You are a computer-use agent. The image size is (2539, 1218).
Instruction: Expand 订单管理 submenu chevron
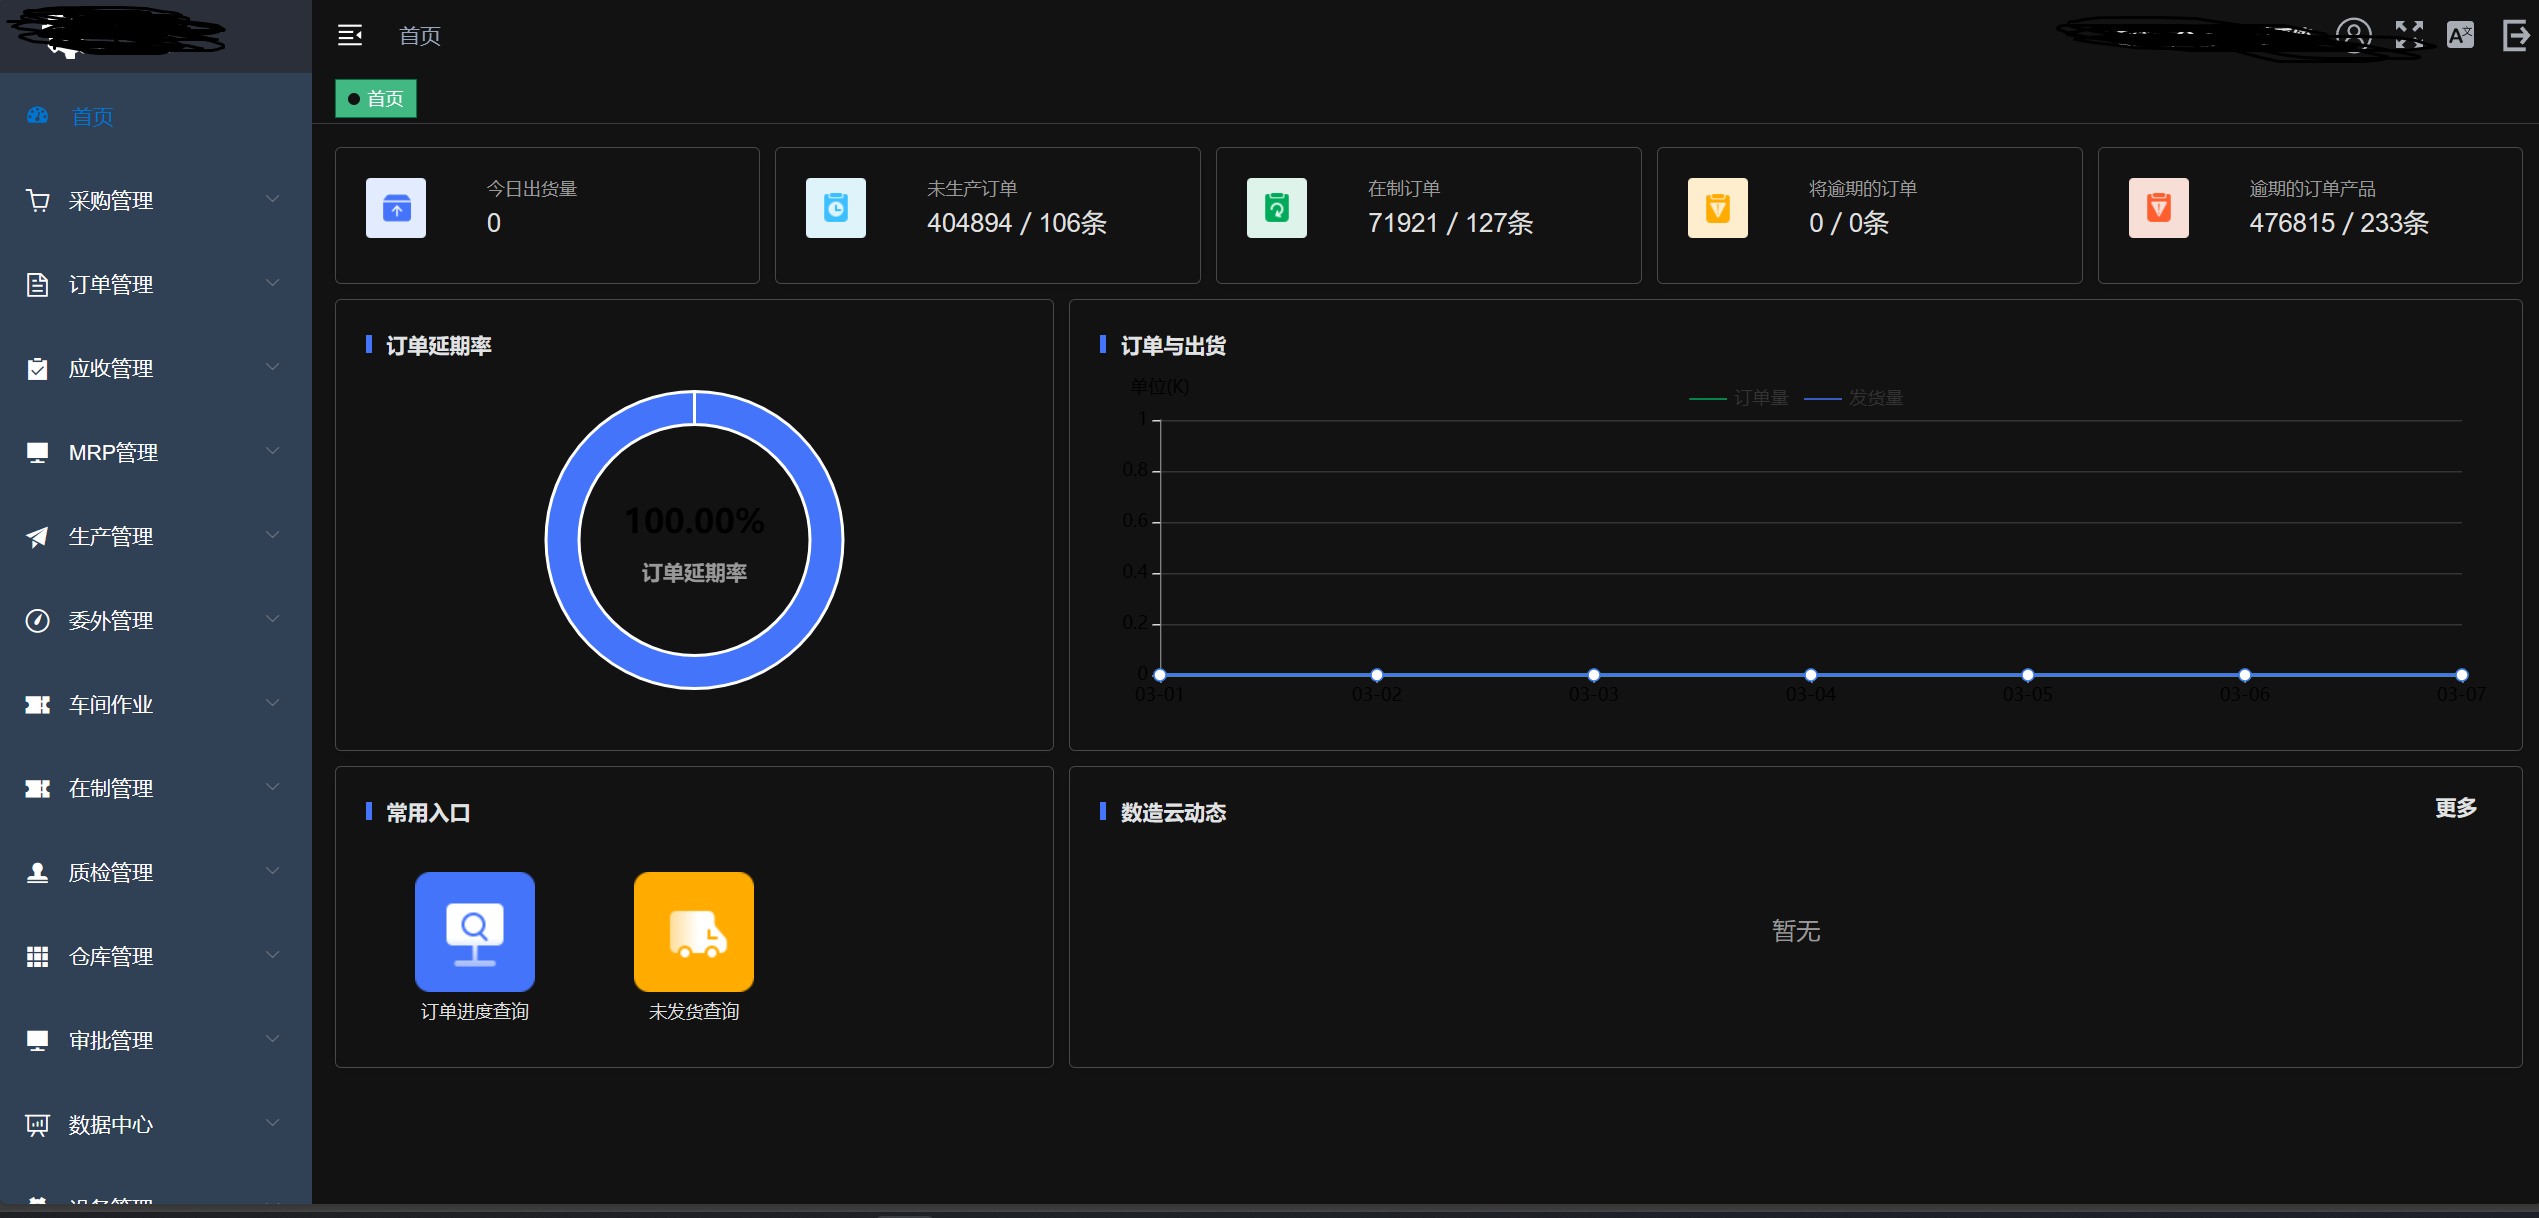click(272, 284)
